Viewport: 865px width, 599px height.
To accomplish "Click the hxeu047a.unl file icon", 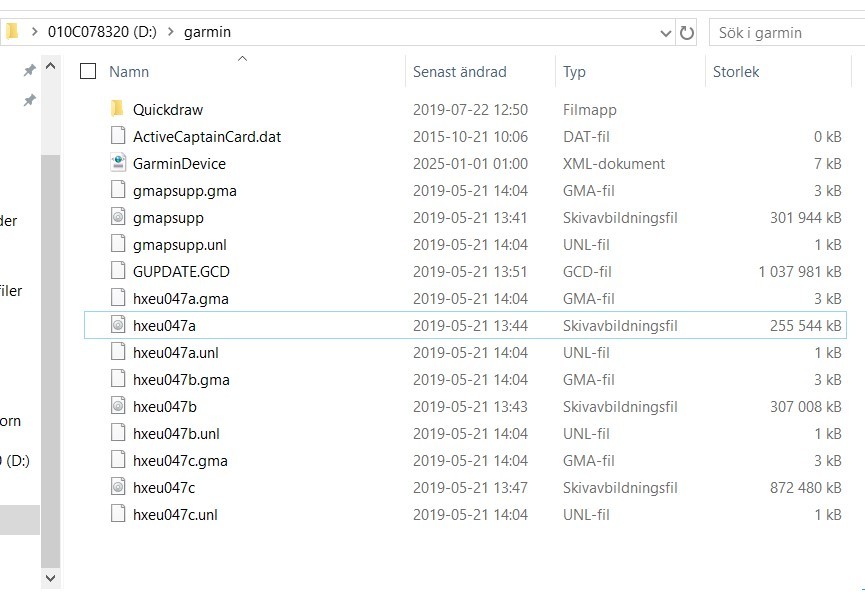I will pyautogui.click(x=118, y=352).
